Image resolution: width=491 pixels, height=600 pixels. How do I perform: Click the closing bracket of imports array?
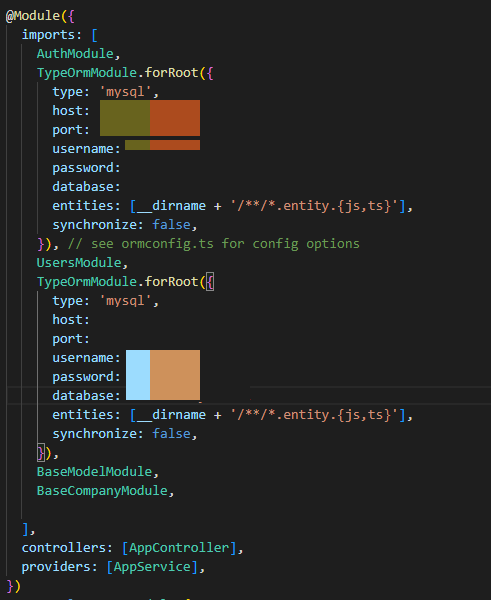(26, 529)
